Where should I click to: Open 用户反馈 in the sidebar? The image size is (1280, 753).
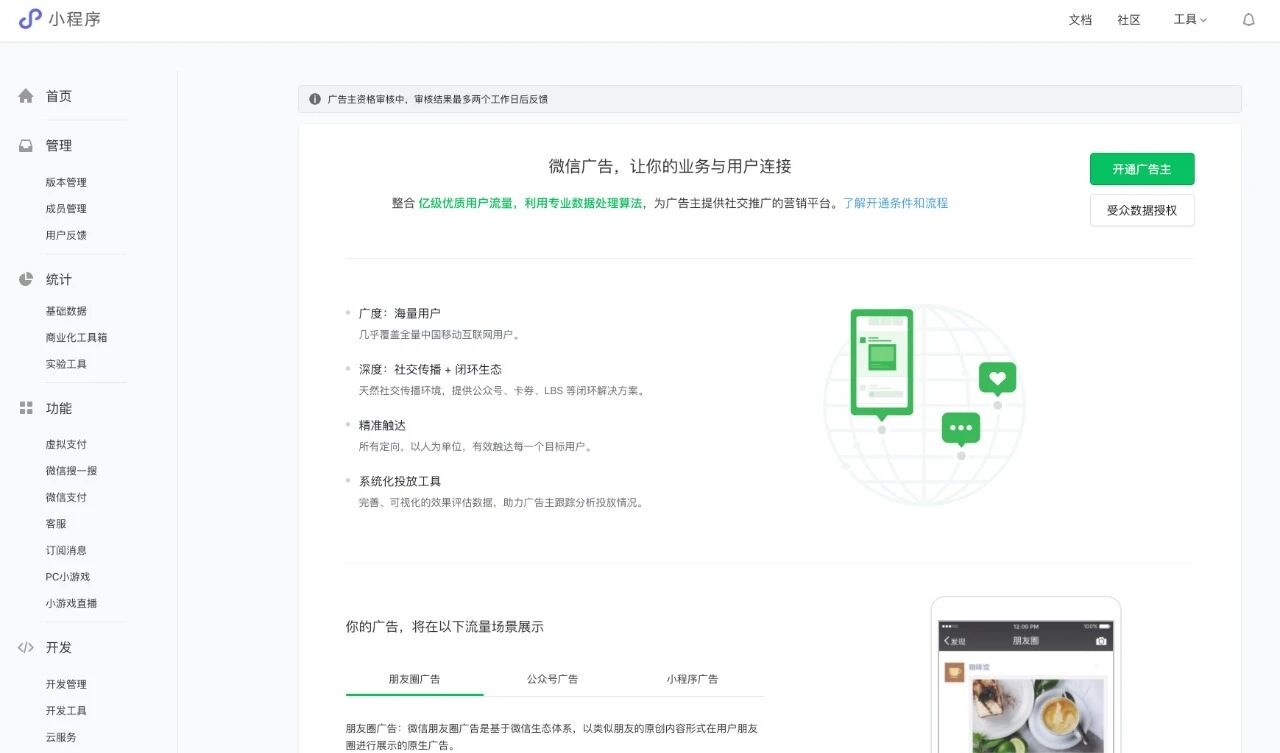point(66,235)
